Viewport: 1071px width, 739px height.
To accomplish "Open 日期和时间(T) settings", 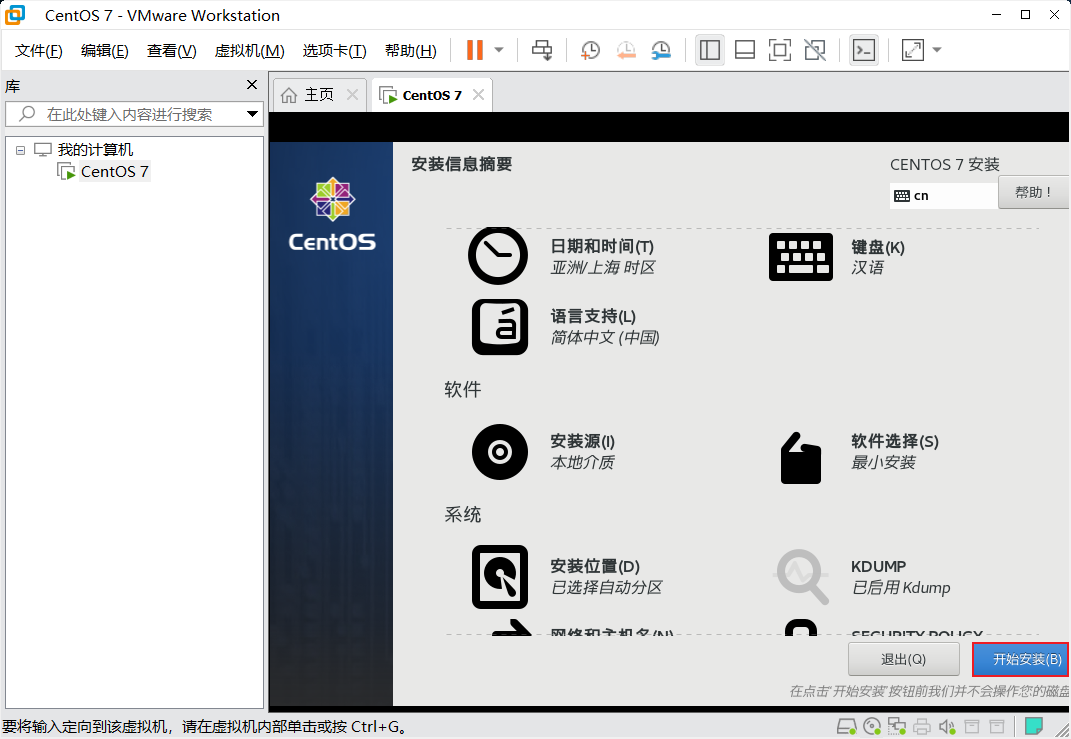I will point(602,247).
